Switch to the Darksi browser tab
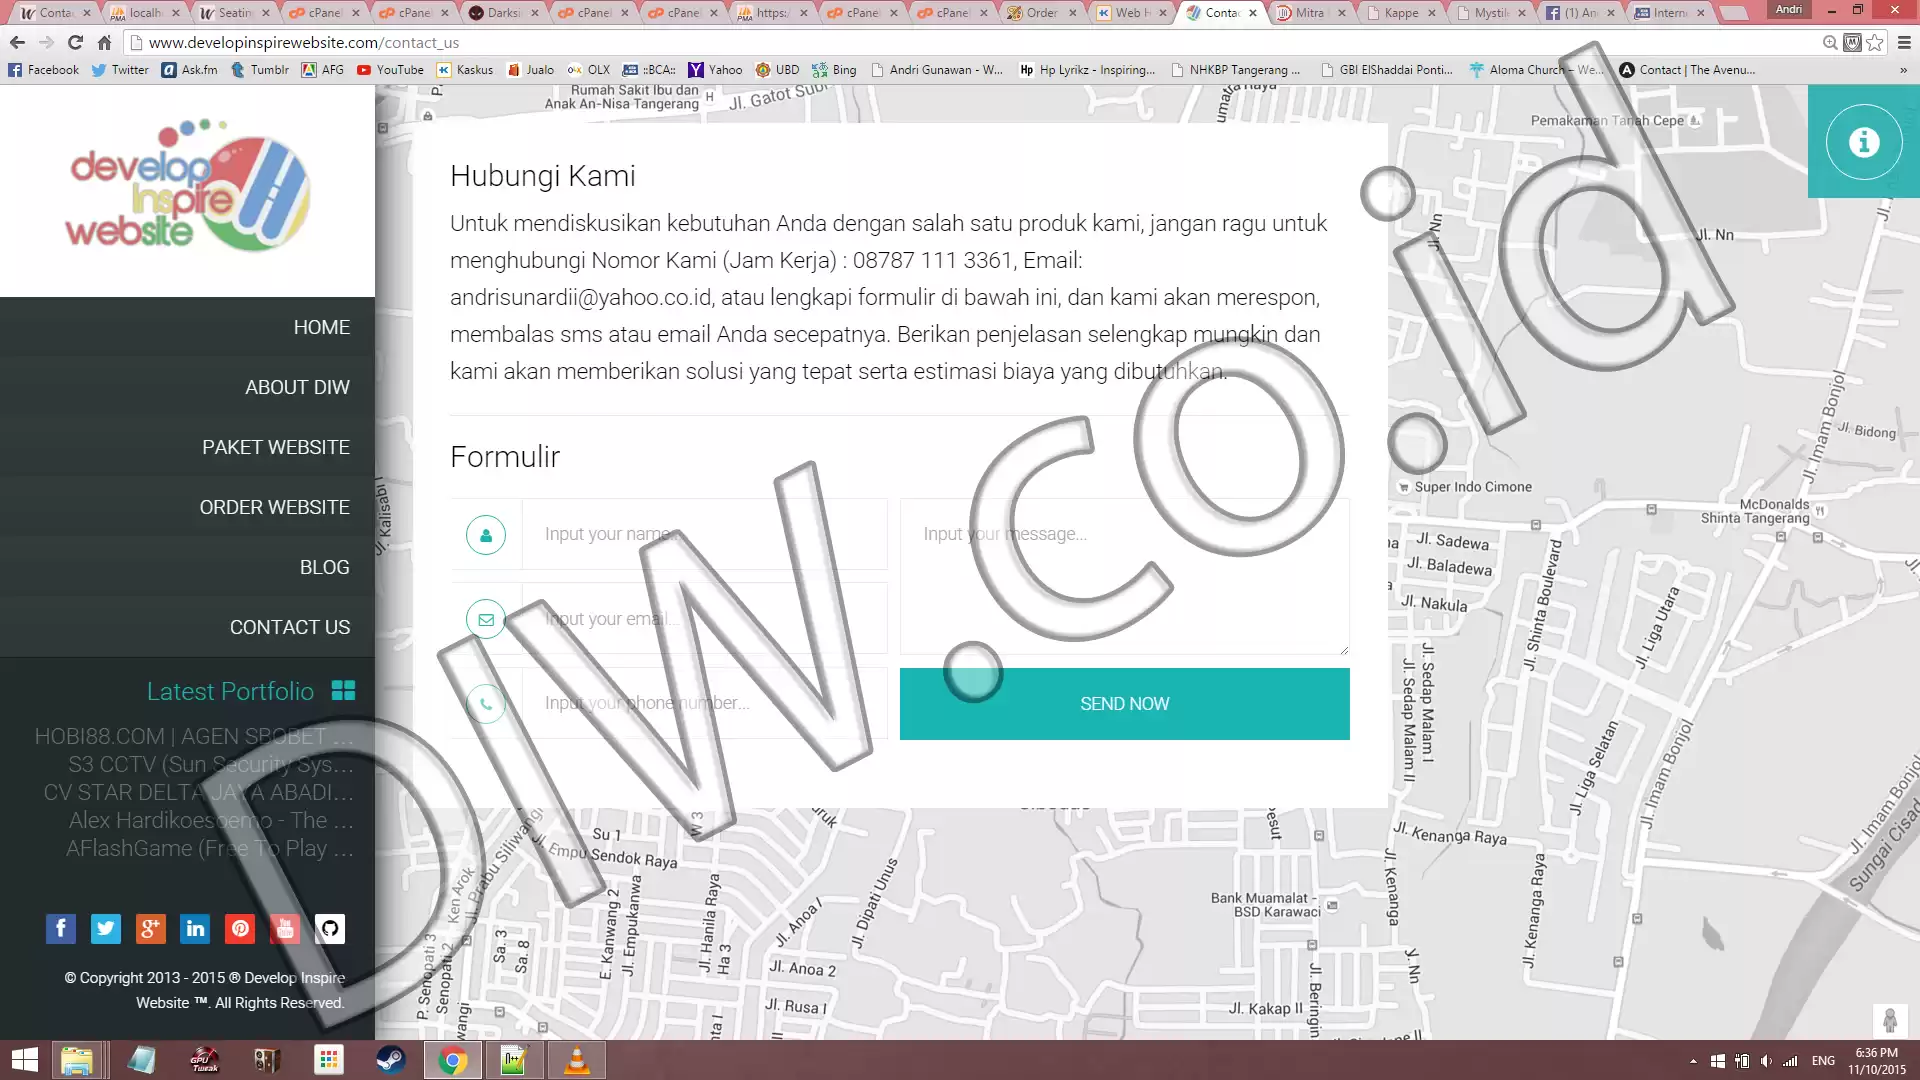The width and height of the screenshot is (1920, 1080). [503, 13]
